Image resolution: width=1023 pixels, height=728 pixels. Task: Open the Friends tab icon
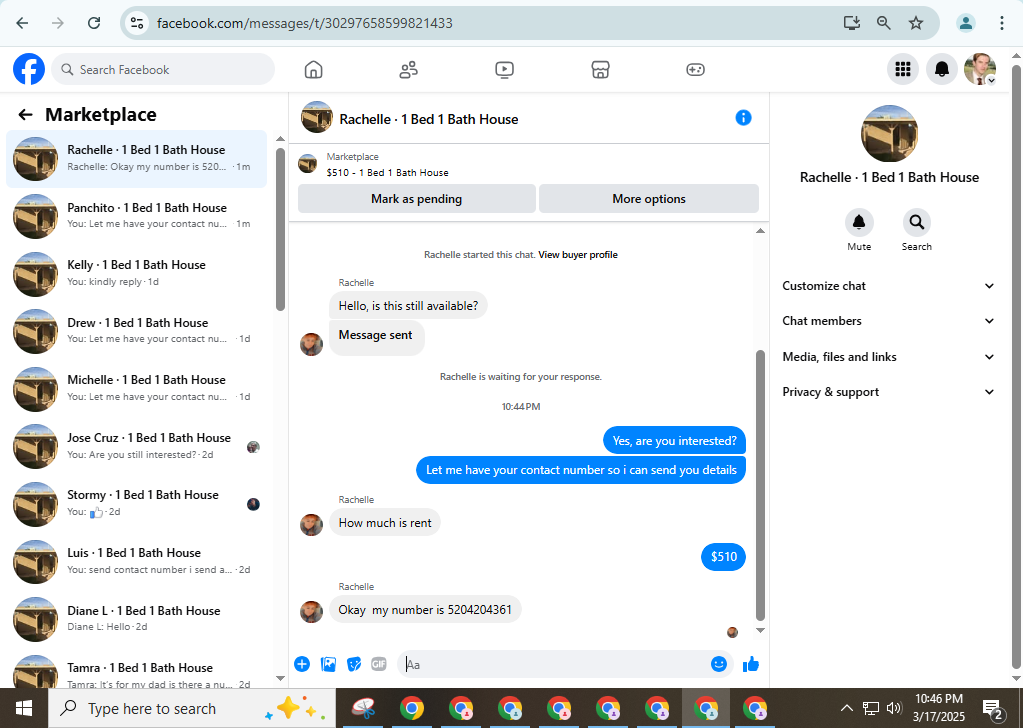point(408,69)
